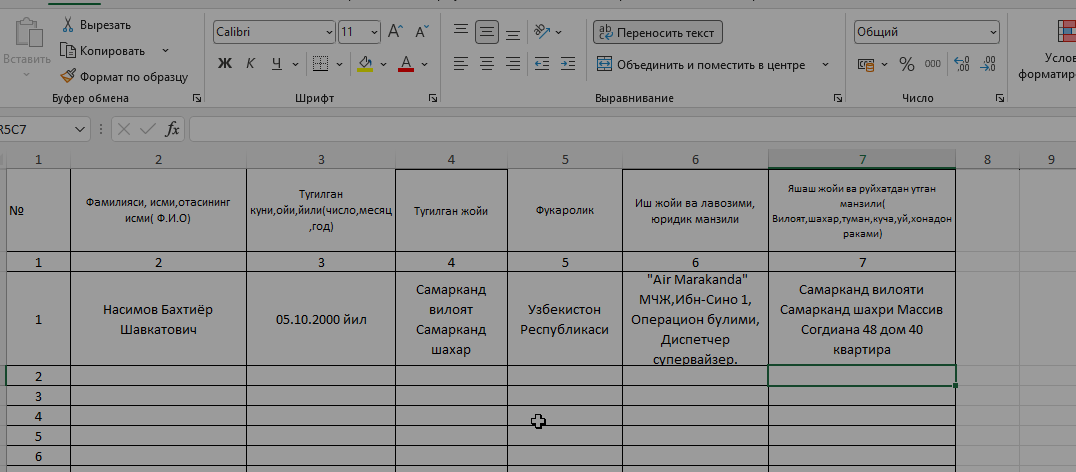Select header cell Тугилган жойи
Viewport: 1076px width, 472px height.
tap(452, 211)
